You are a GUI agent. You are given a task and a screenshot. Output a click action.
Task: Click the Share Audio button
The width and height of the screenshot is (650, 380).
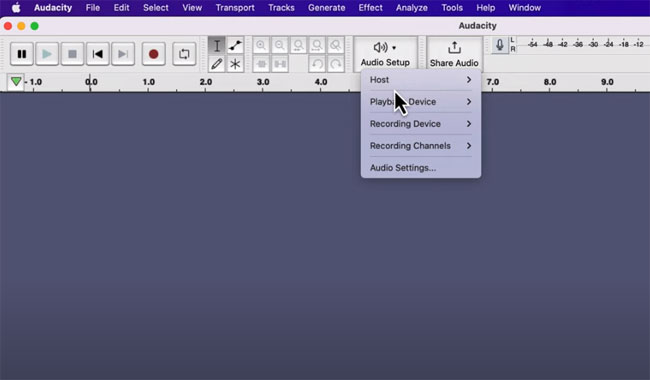click(454, 54)
